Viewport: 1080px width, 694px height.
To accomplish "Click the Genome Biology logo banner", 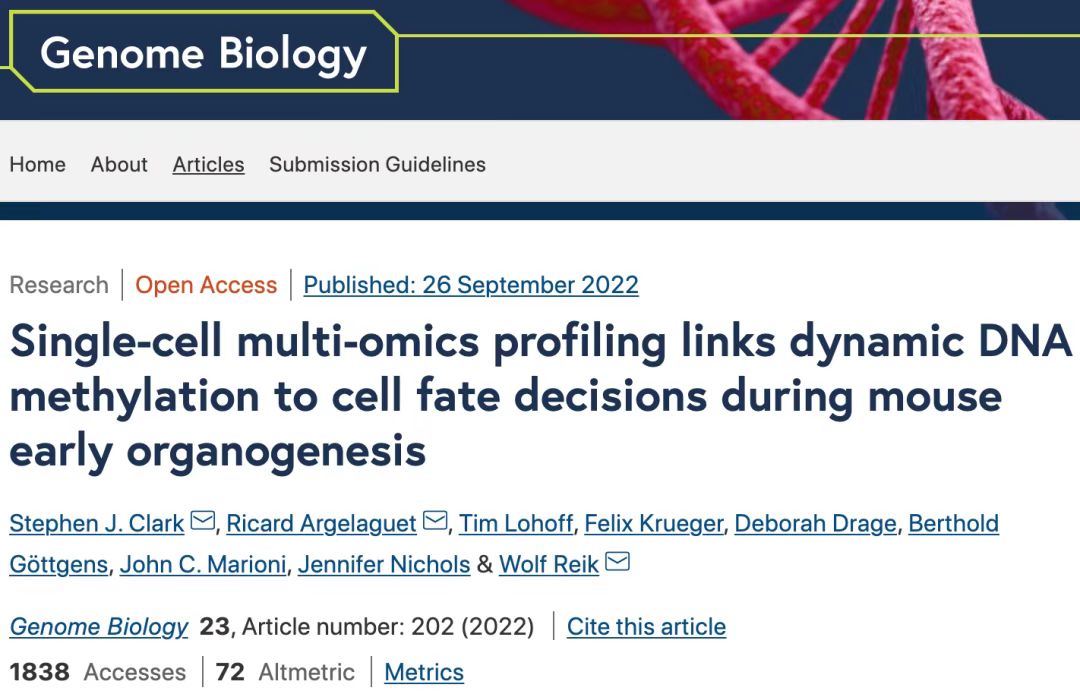I will pos(203,53).
